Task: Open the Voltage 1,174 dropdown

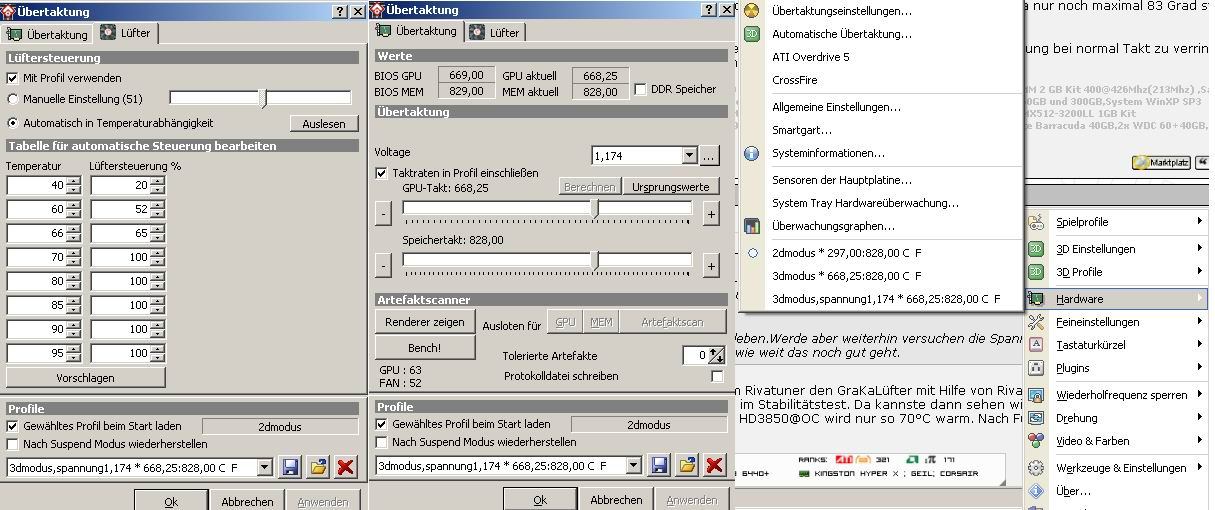Action: pos(689,156)
